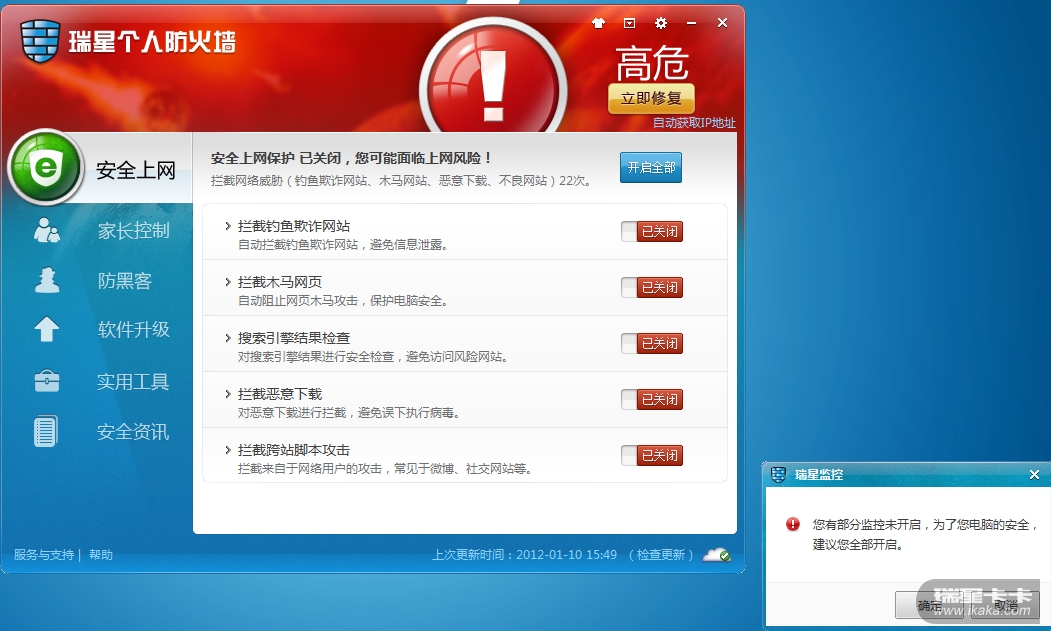
Task: Toggle 拦截钓鱼欺诈网站 switch showing 已关闭
Action: [x=652, y=231]
